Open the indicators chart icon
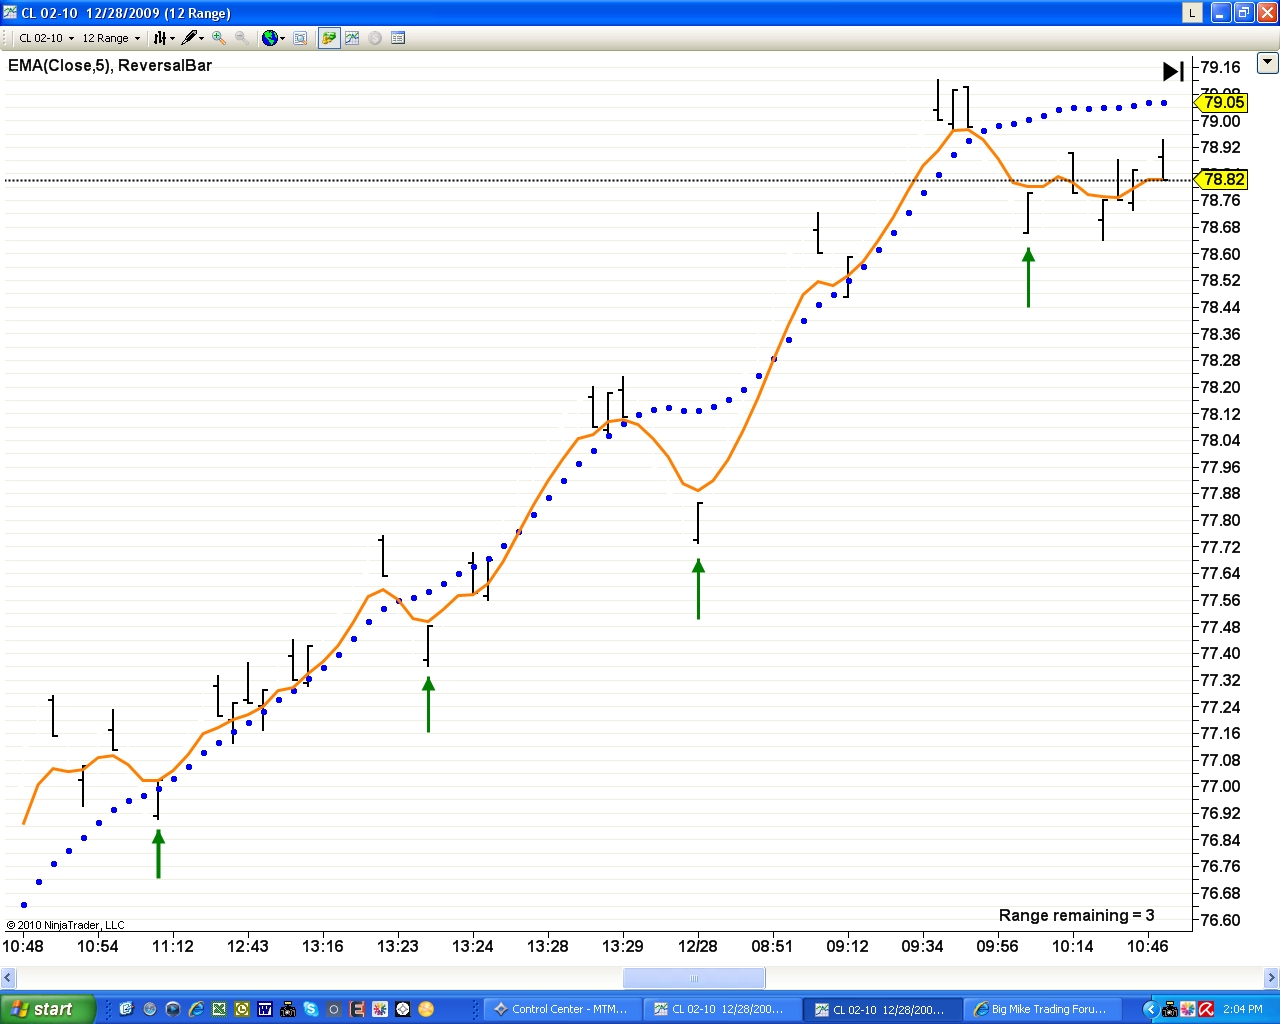 pyautogui.click(x=352, y=38)
